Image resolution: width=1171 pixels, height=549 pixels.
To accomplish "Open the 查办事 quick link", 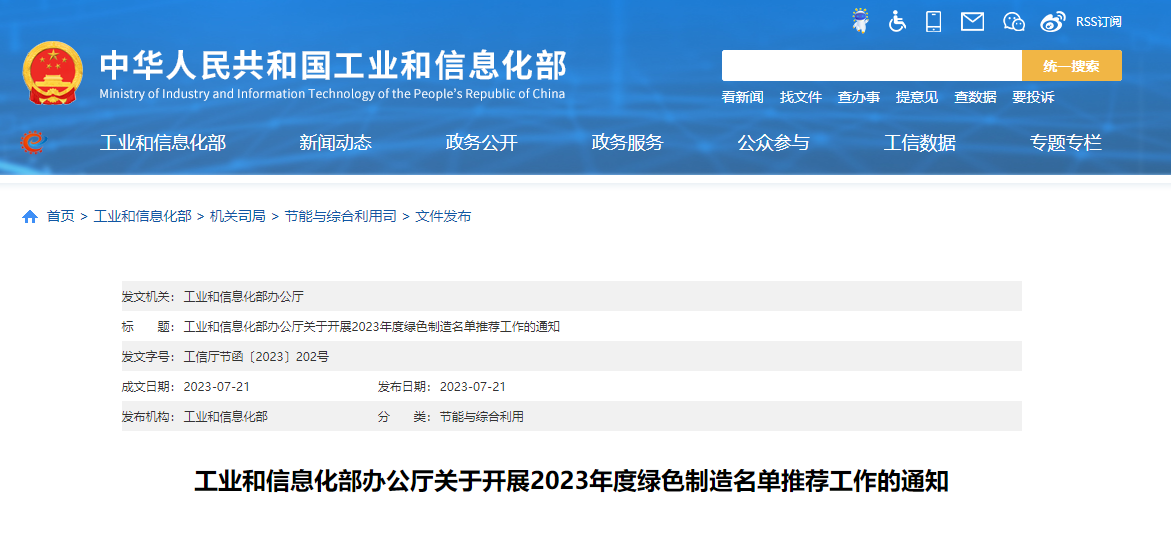I will (x=859, y=97).
